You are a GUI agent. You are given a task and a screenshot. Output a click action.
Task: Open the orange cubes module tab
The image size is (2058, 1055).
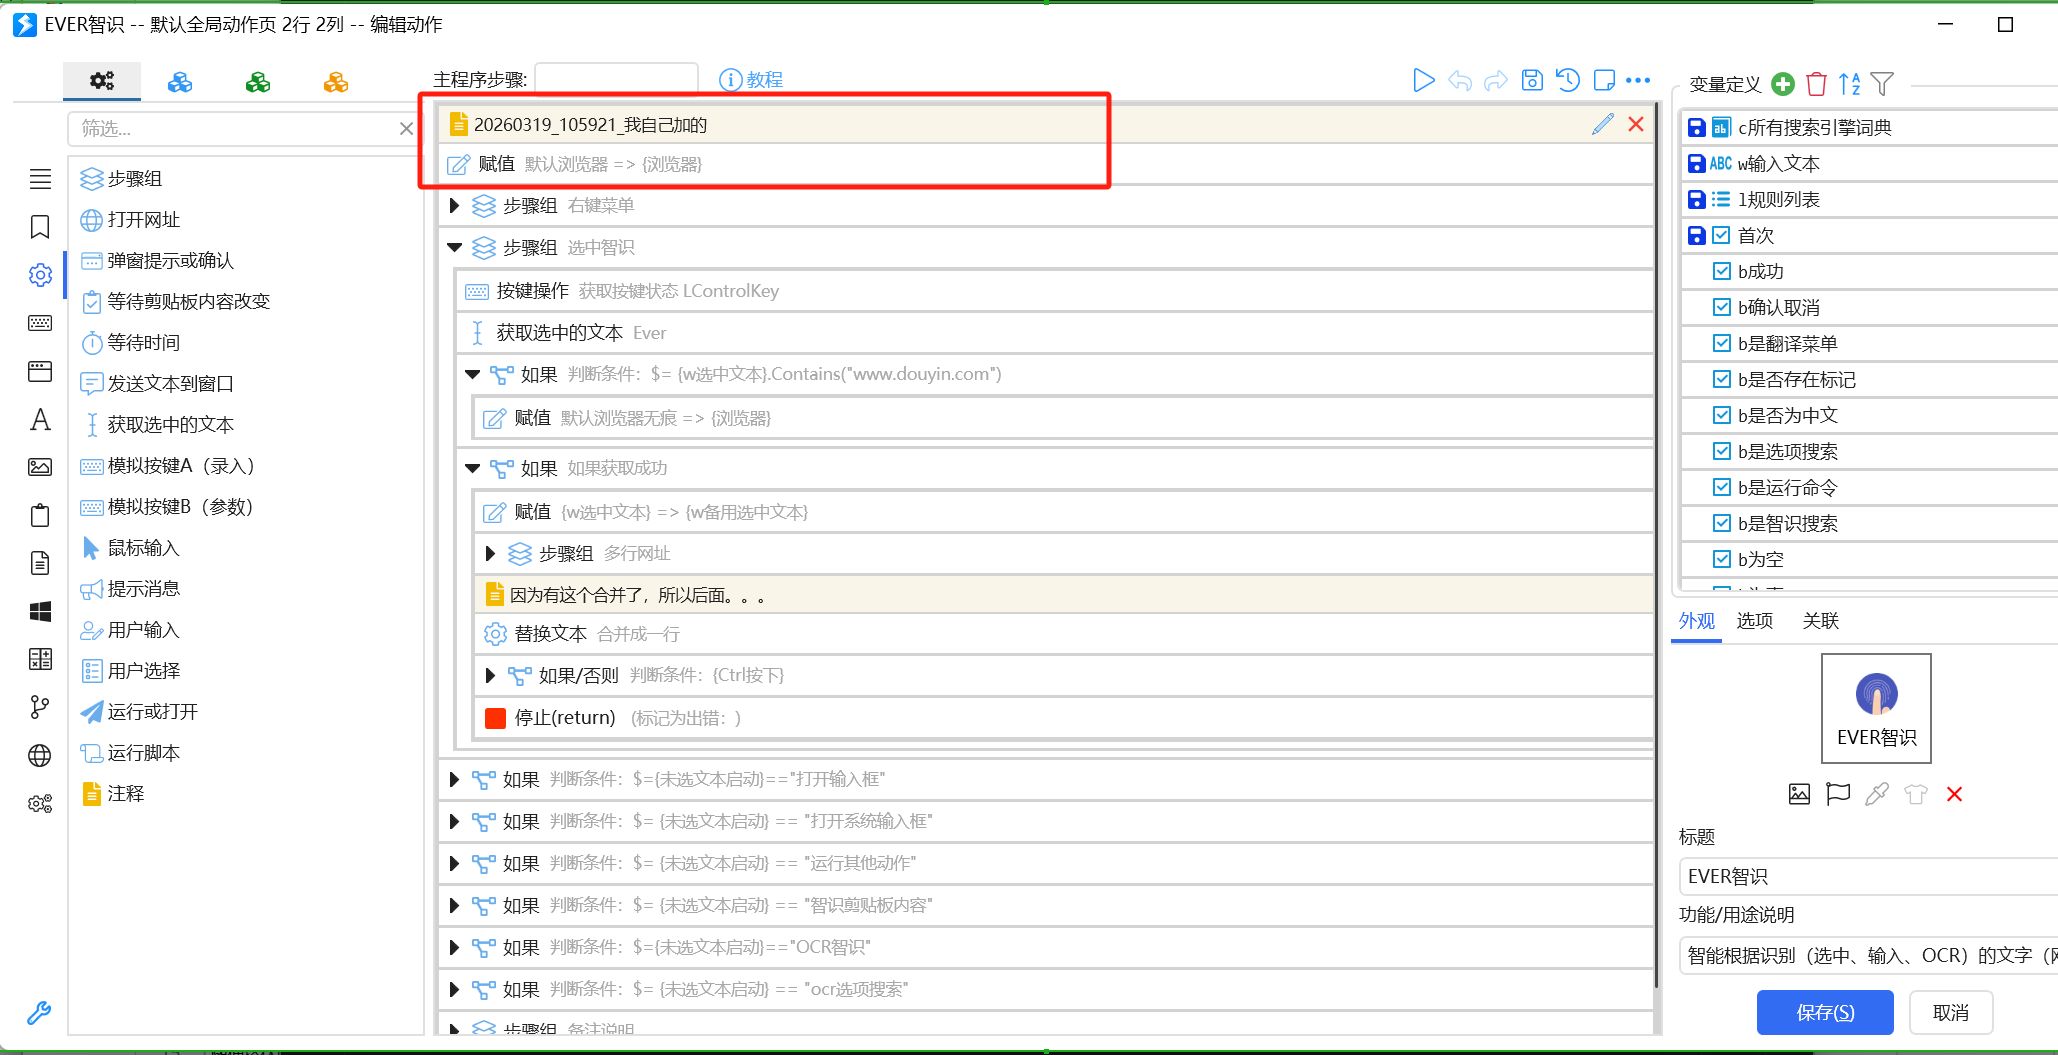336,82
